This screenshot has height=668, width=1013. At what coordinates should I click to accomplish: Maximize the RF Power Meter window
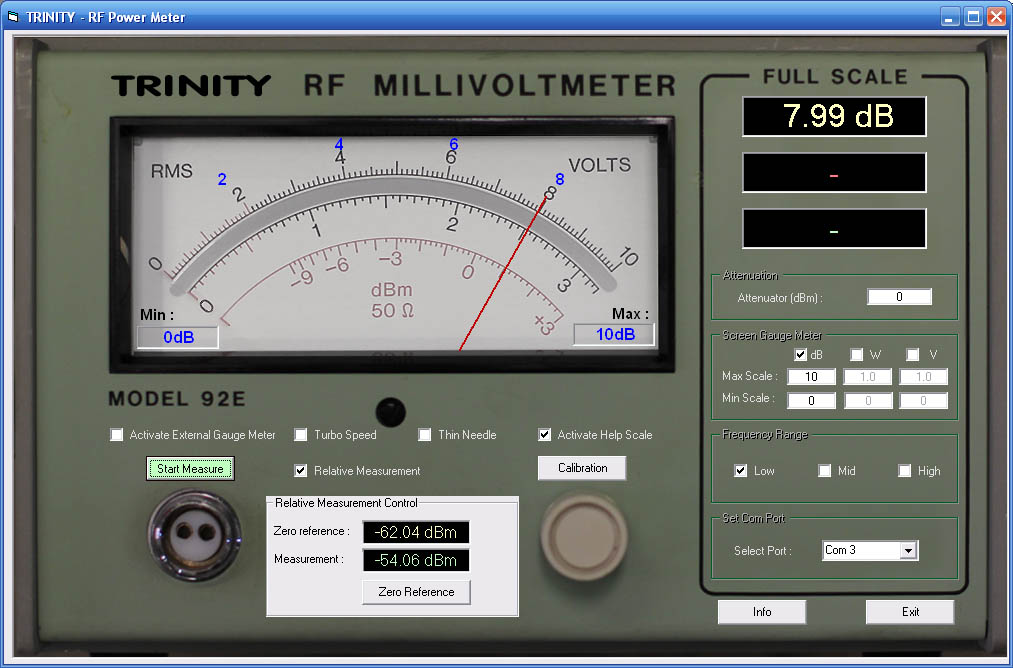tap(973, 17)
